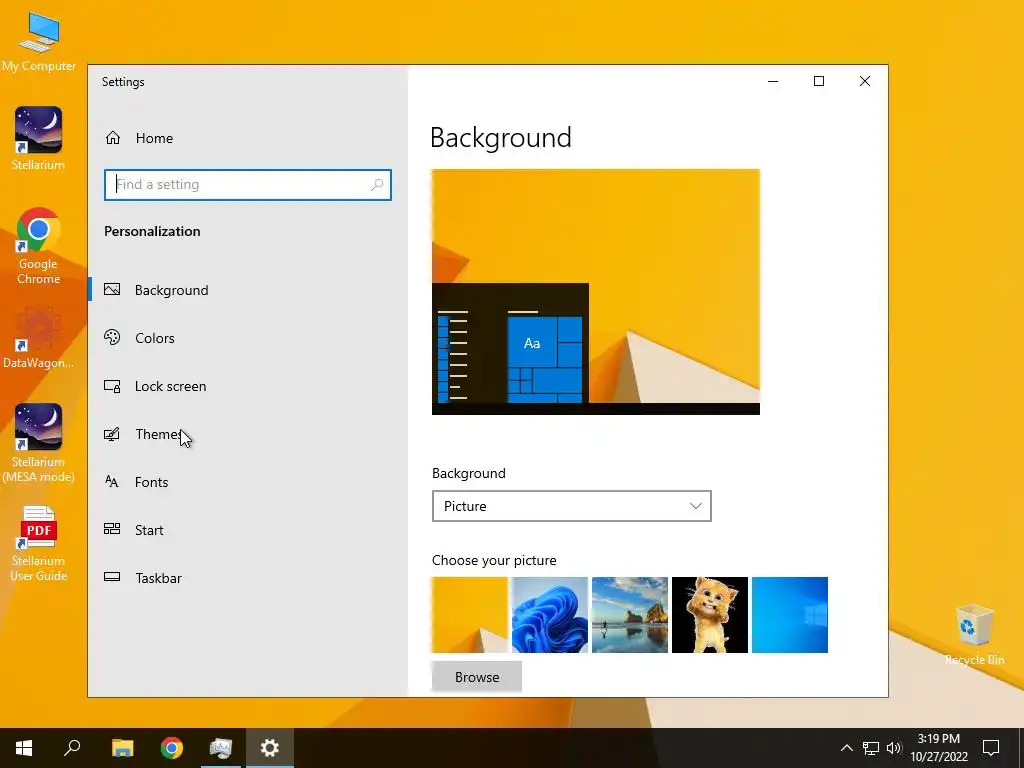Select the Recycle Bin desktop icon
Image resolution: width=1024 pixels, height=768 pixels.
point(974,635)
